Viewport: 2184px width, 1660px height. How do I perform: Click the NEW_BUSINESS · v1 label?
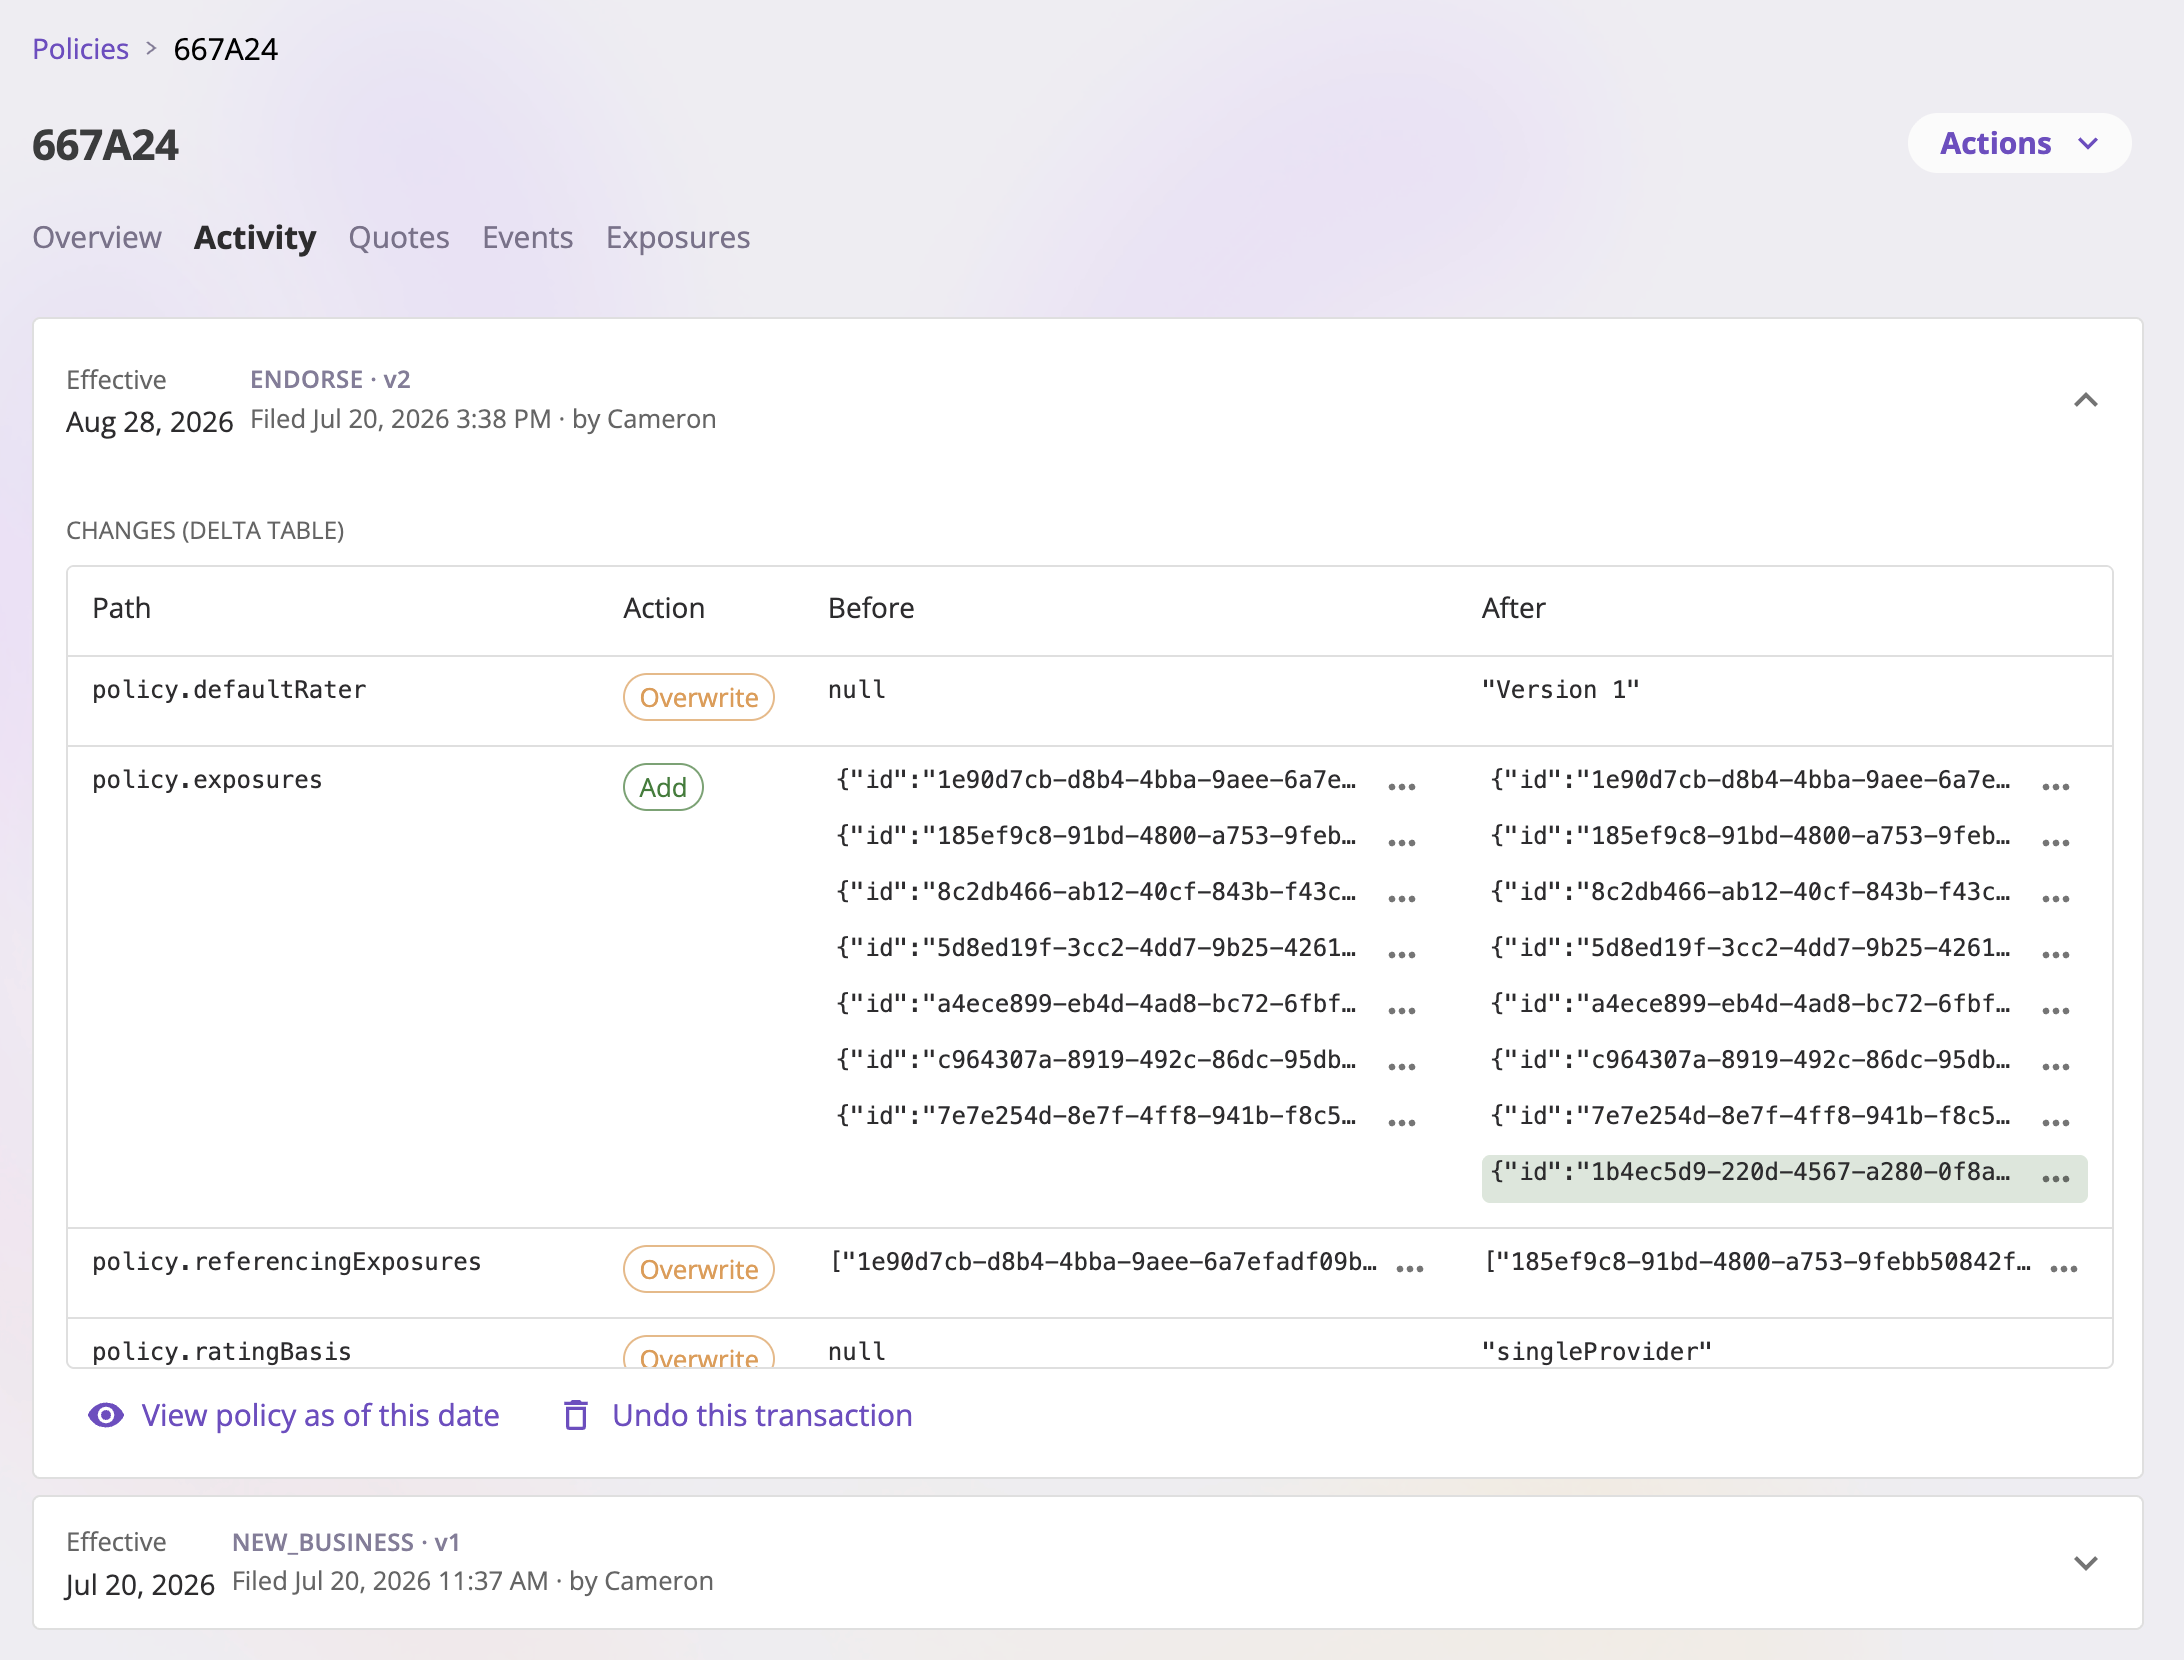(x=346, y=1542)
